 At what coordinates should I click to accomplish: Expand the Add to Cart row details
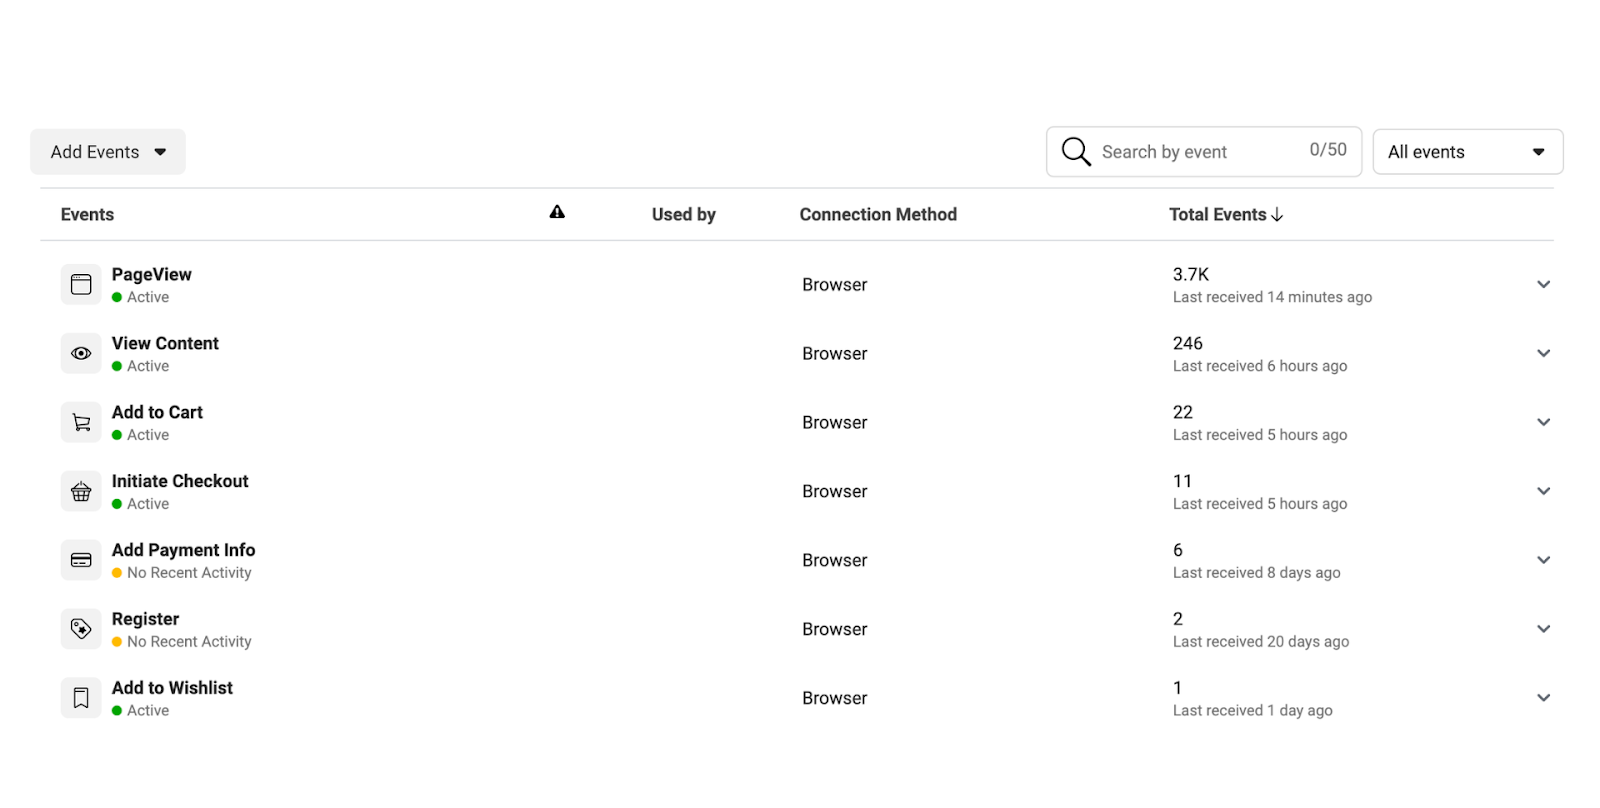(1544, 423)
